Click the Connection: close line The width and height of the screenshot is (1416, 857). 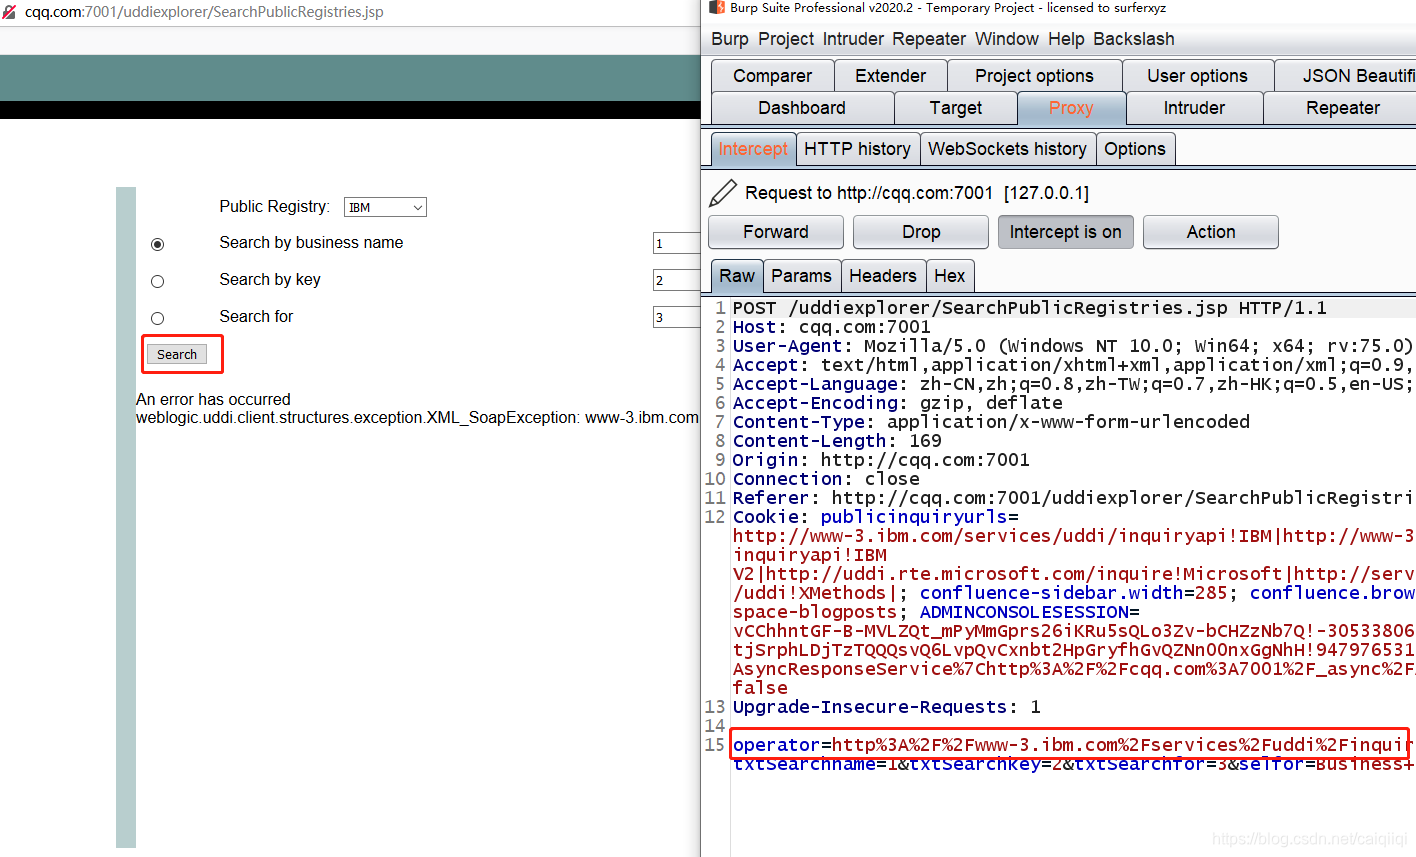click(x=826, y=479)
